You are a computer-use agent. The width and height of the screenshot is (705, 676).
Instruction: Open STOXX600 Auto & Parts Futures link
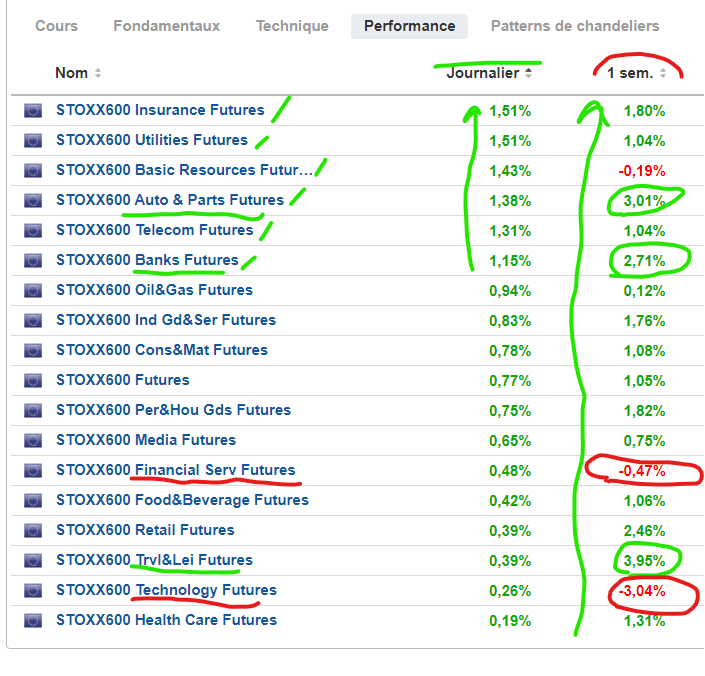[170, 200]
